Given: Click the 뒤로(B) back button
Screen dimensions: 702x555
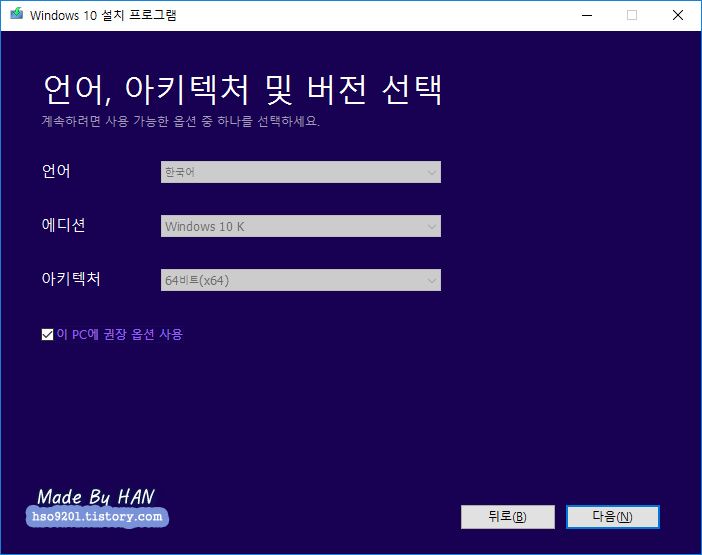Looking at the screenshot, I should pos(508,517).
